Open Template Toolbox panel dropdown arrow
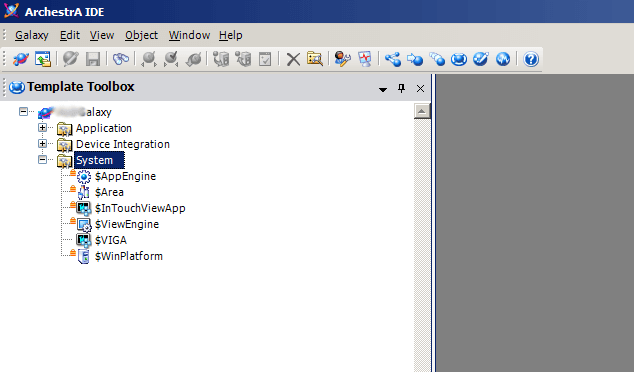 pos(383,89)
